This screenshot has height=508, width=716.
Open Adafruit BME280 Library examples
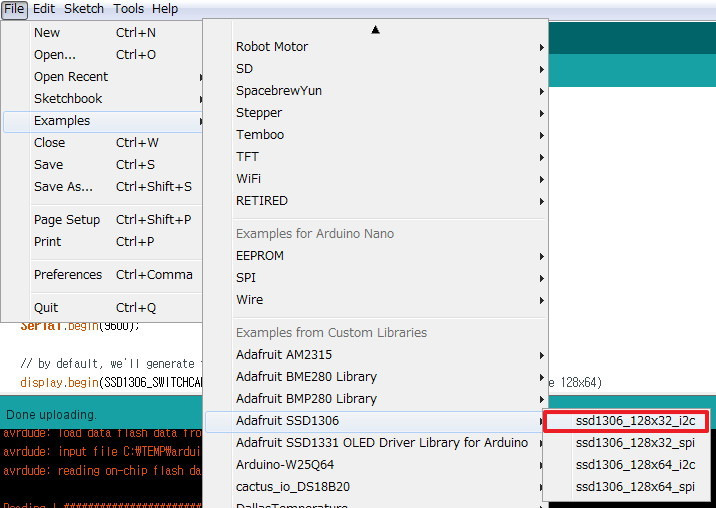[x=375, y=377]
